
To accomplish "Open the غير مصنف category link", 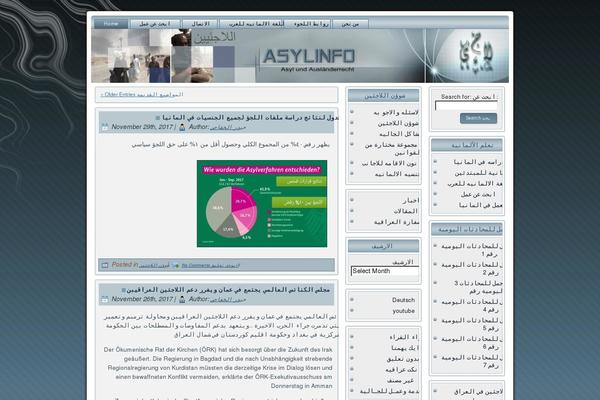I will coord(400,380).
